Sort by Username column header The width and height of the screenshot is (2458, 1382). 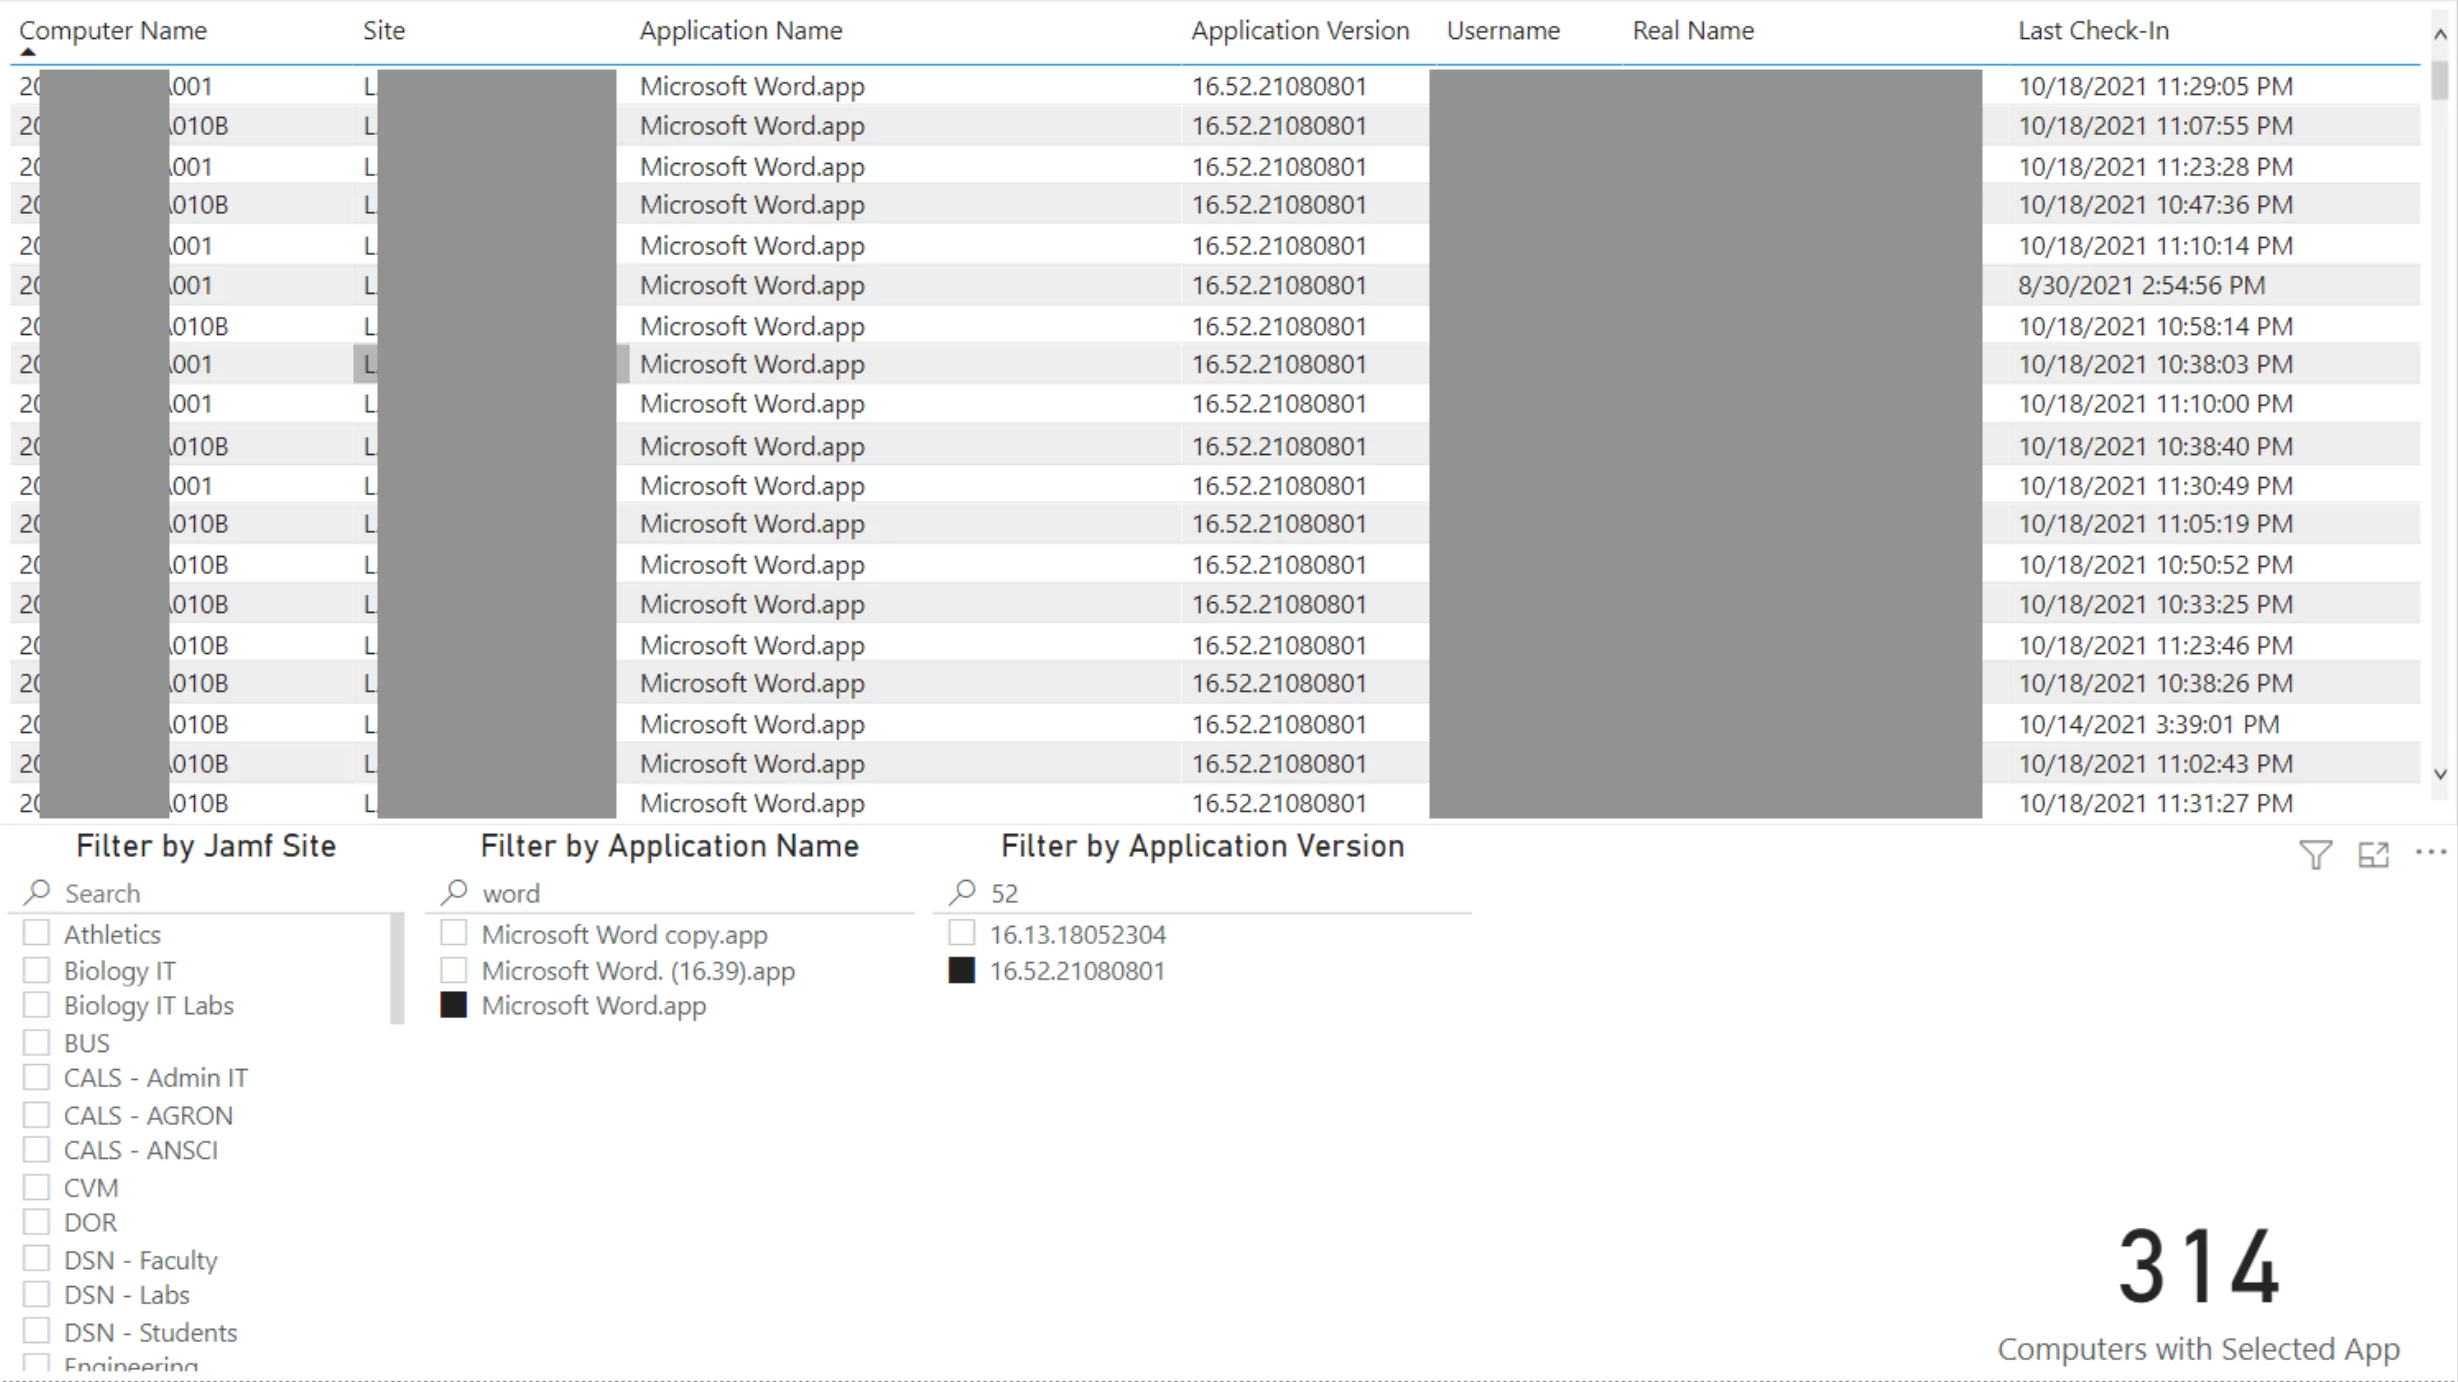1503,30
